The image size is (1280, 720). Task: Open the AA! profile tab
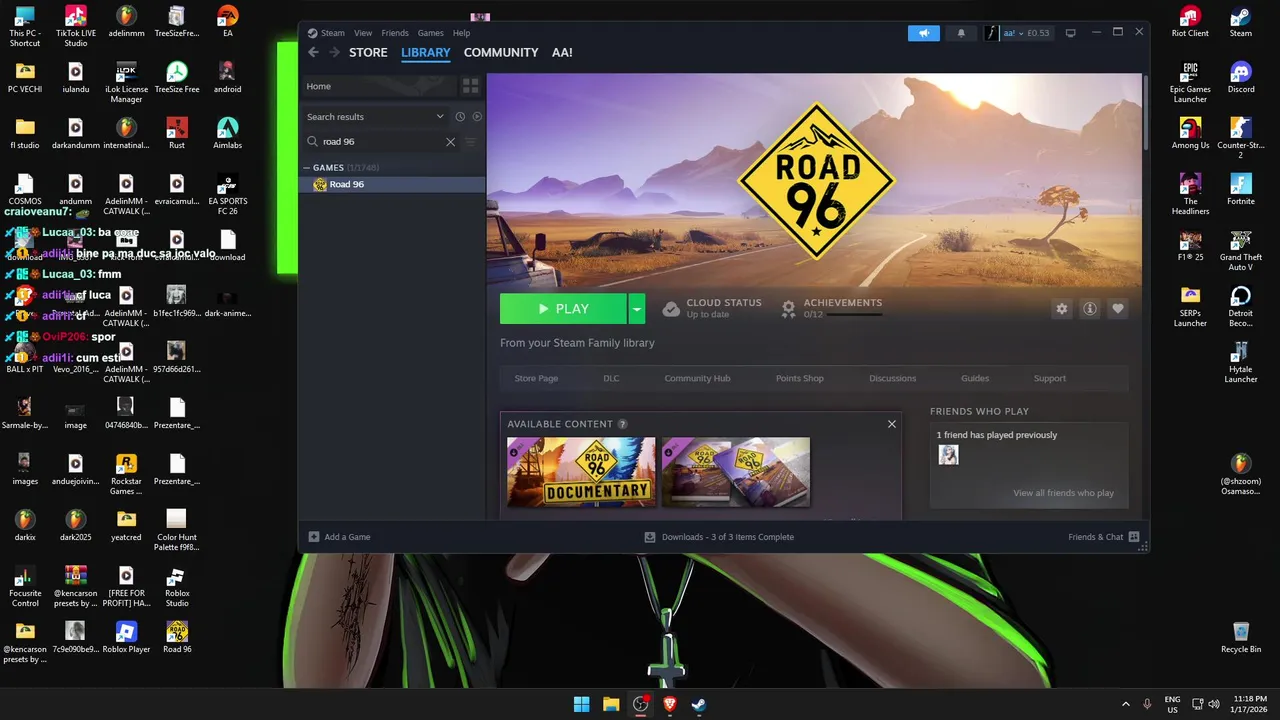562,52
